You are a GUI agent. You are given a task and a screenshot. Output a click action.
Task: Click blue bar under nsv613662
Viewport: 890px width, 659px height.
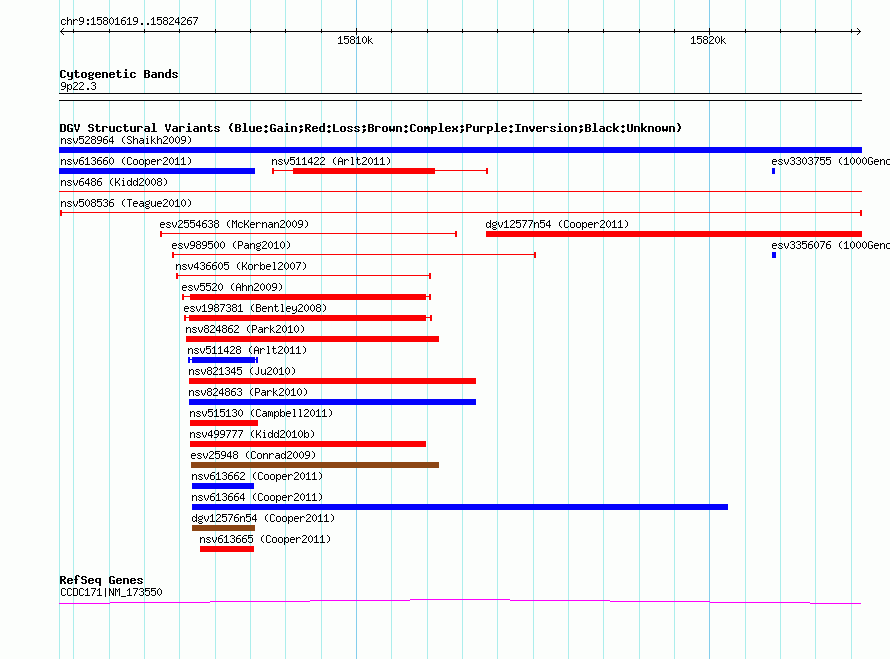pos(223,486)
